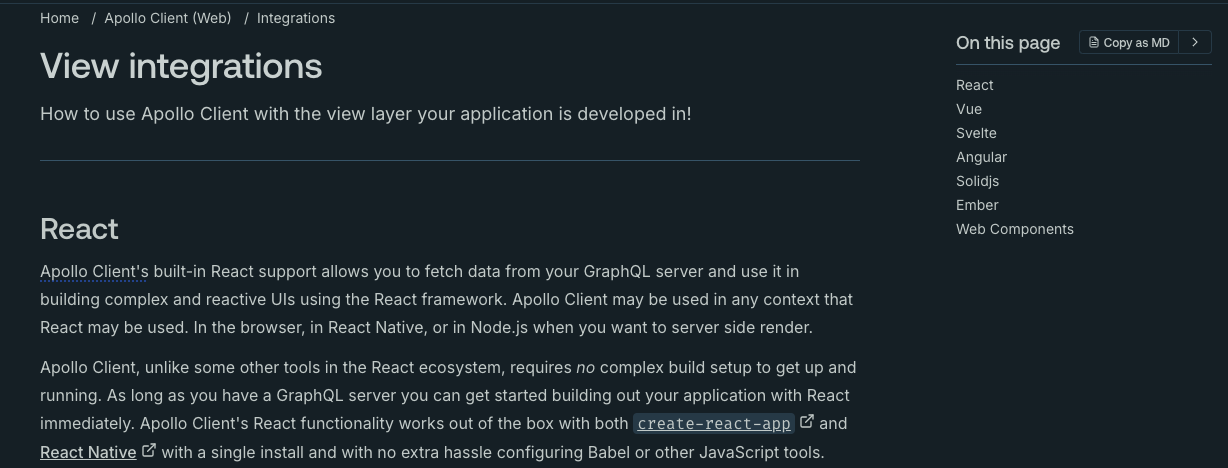Click the React section heading
Screen dimensions: 1228x468
coord(79,229)
